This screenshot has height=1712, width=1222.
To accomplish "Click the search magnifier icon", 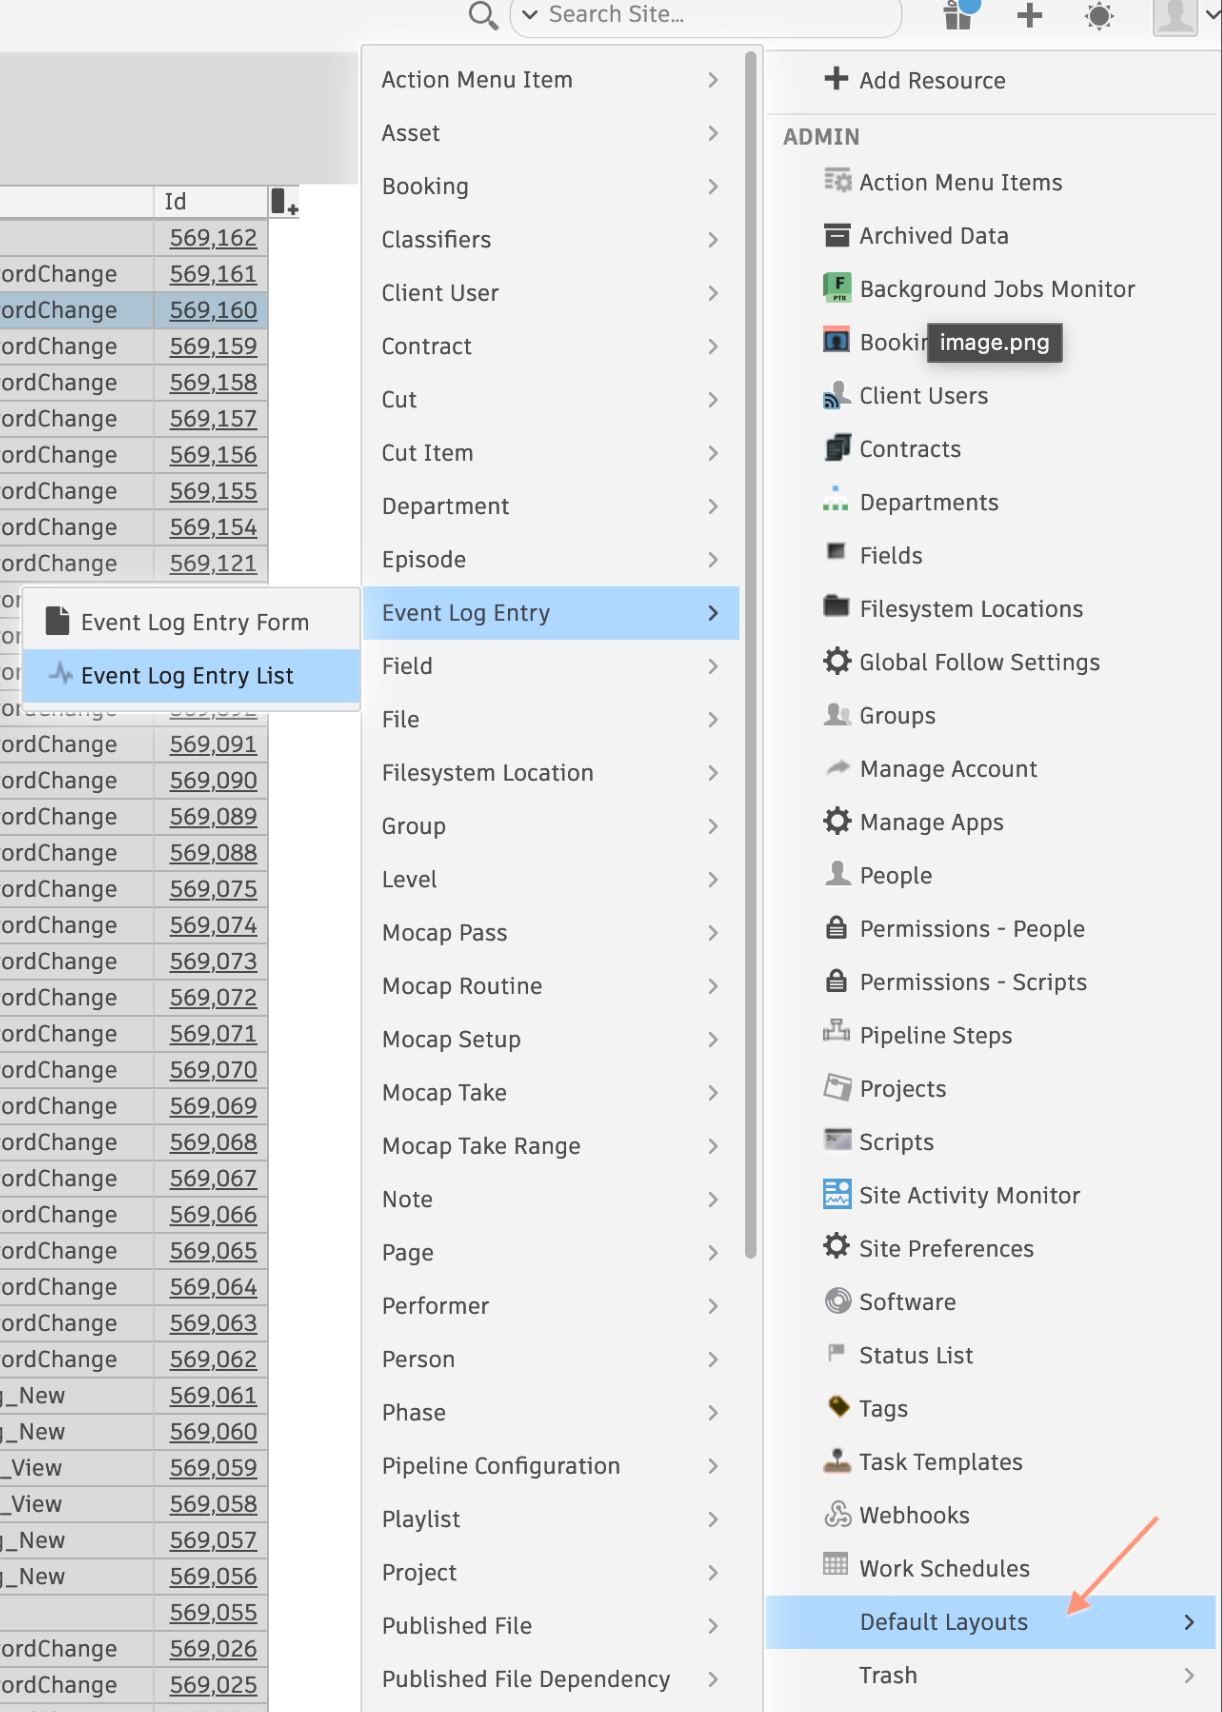I will tap(483, 15).
